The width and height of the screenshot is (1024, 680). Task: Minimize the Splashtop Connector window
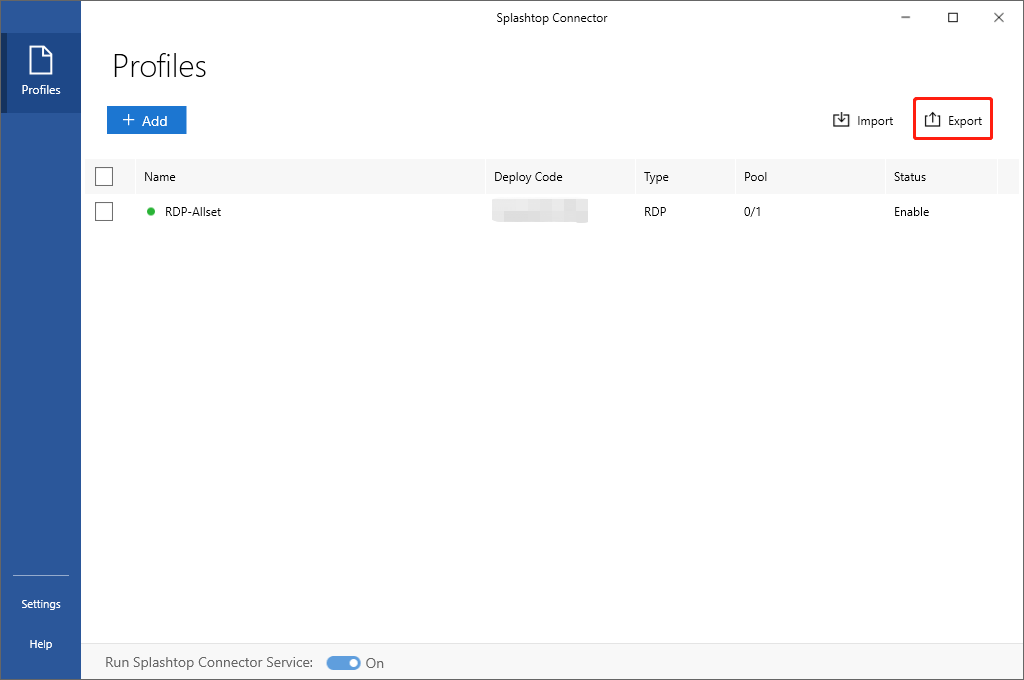(x=905, y=18)
